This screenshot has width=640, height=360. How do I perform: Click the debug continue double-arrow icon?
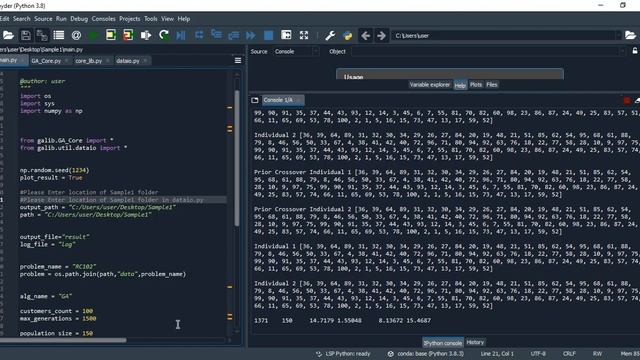tap(251, 36)
